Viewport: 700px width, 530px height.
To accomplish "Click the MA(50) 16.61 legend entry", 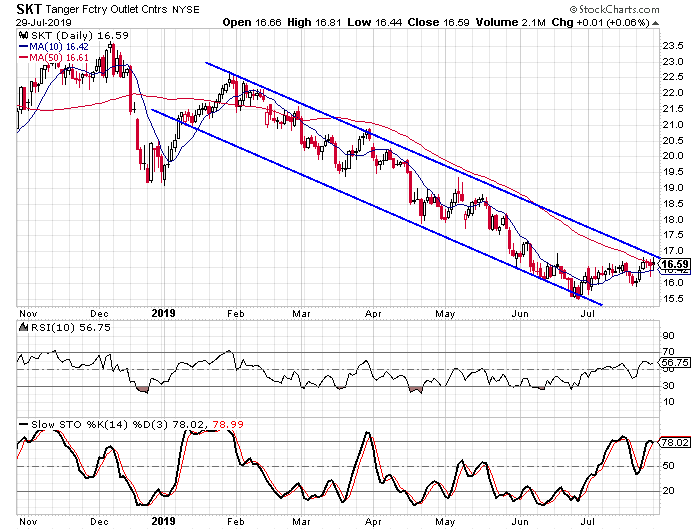I will pos(54,58).
